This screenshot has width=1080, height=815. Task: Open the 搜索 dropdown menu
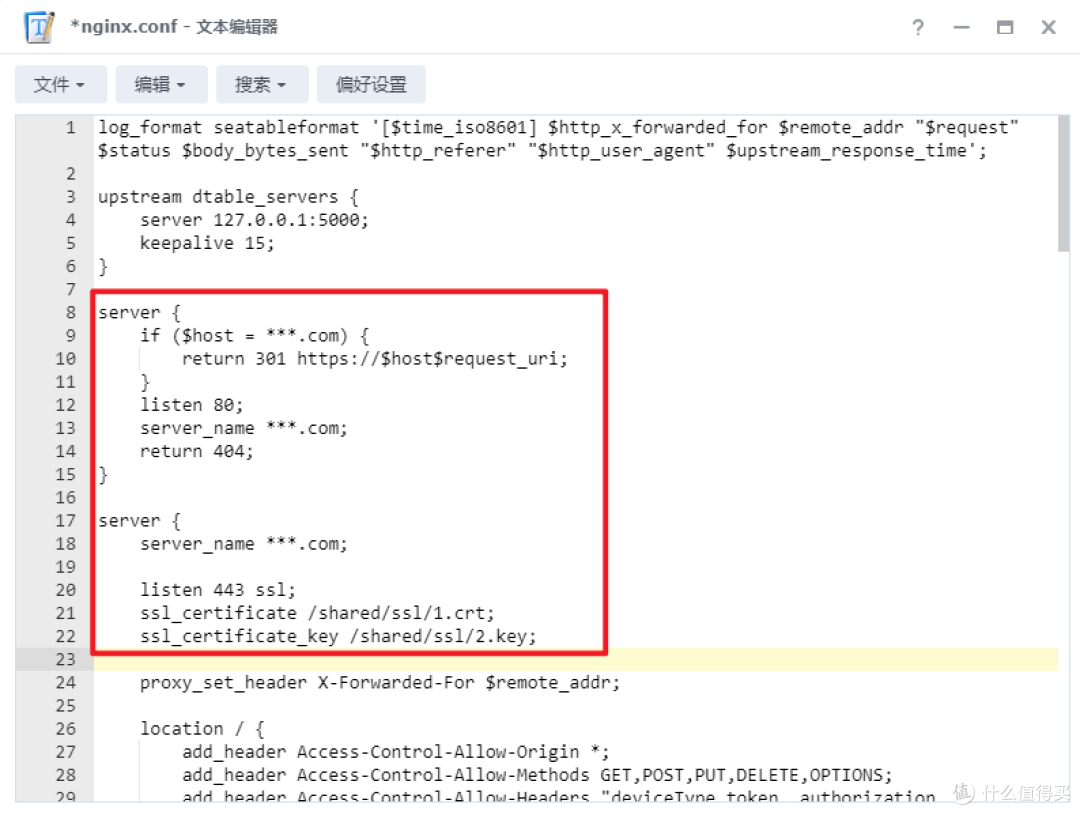pos(261,84)
